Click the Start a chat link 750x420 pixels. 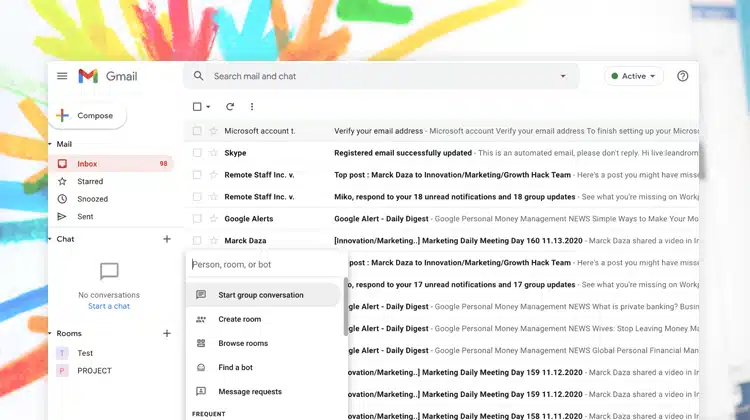tap(109, 306)
